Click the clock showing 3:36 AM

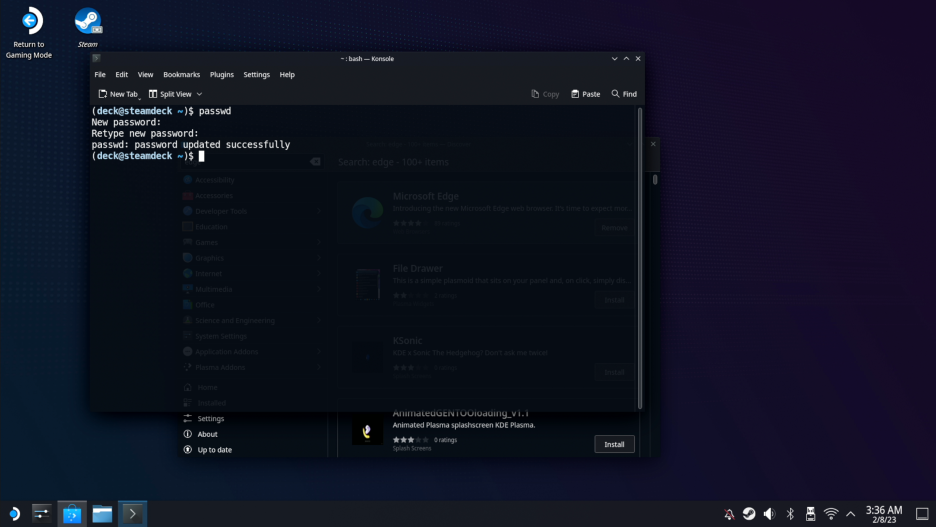[883, 514]
